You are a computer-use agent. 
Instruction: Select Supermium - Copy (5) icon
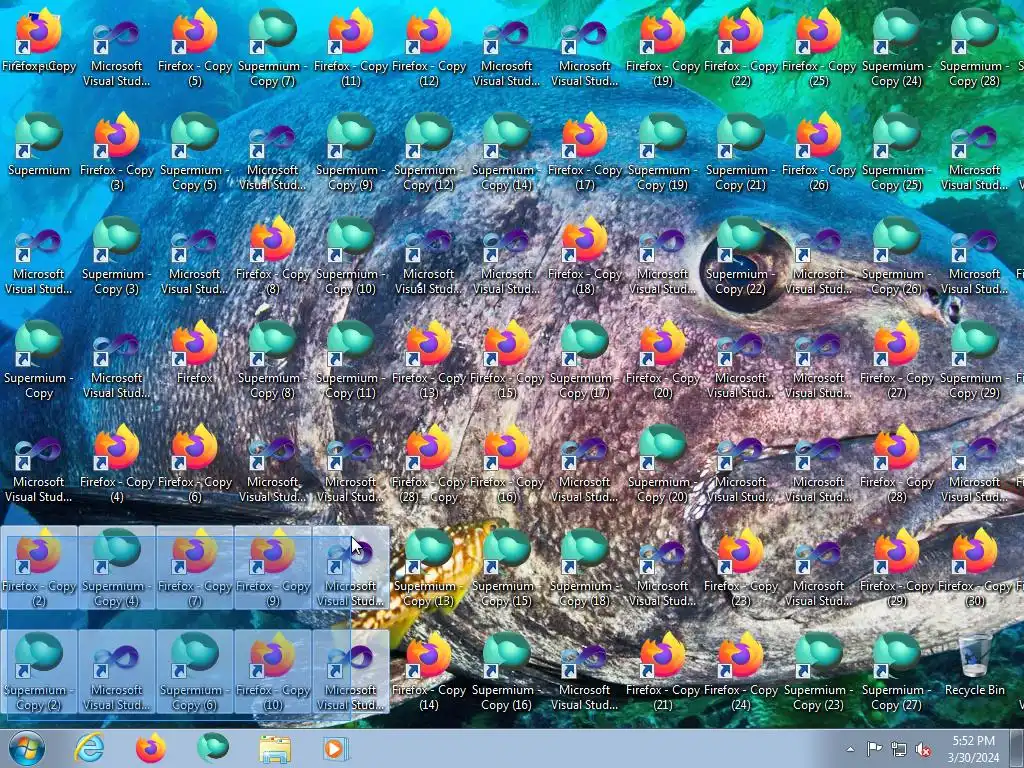(x=195, y=152)
